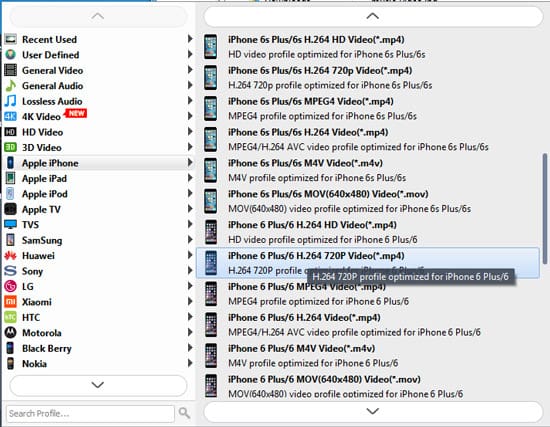Click the Search Profile input field
This screenshot has width=550, height=427.
[x=90, y=414]
